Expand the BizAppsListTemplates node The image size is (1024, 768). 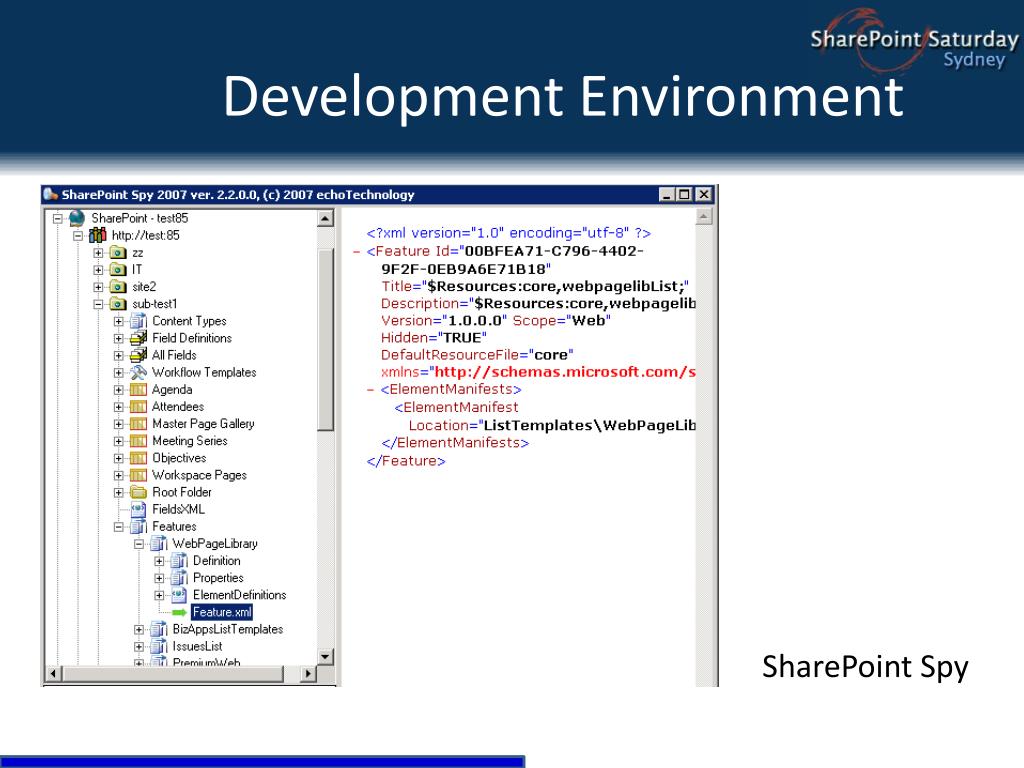click(x=138, y=630)
